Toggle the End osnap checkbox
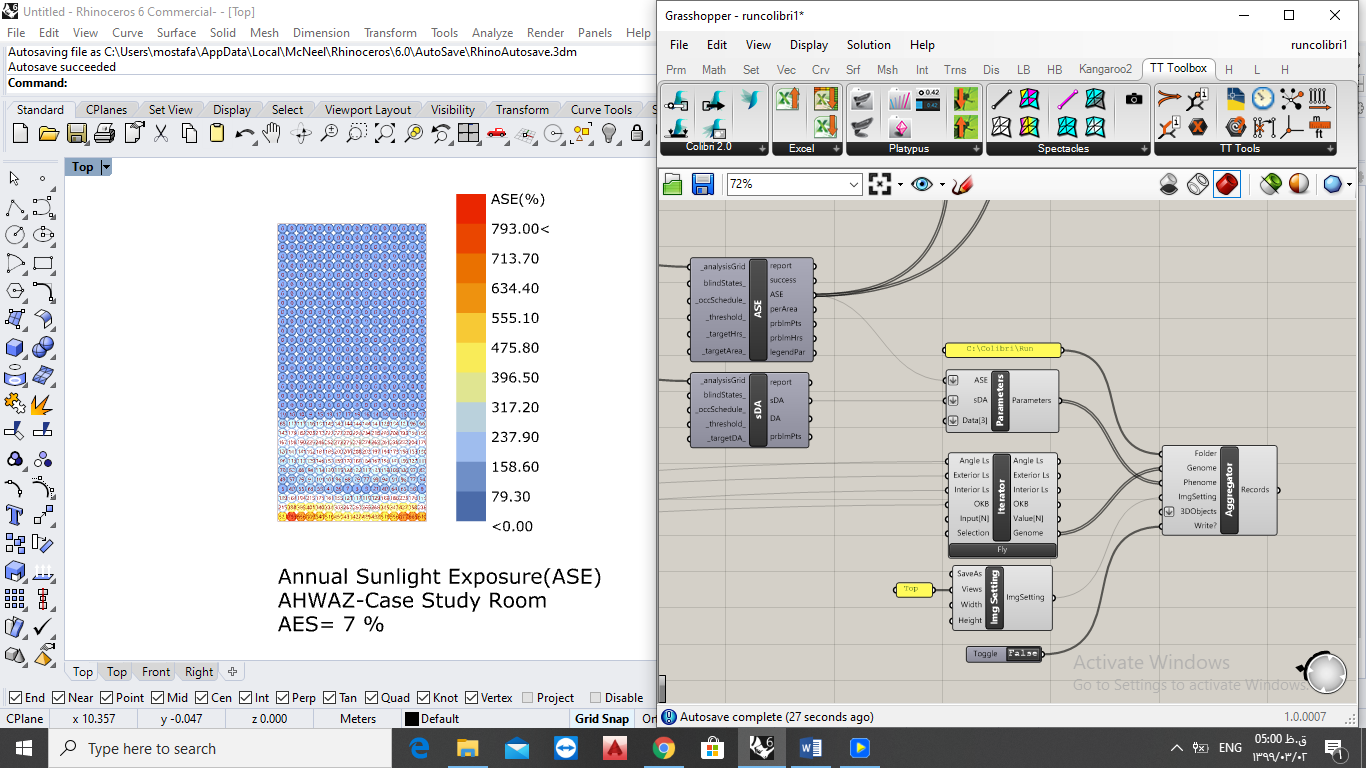Screen dimensions: 1366x768 coord(15,698)
